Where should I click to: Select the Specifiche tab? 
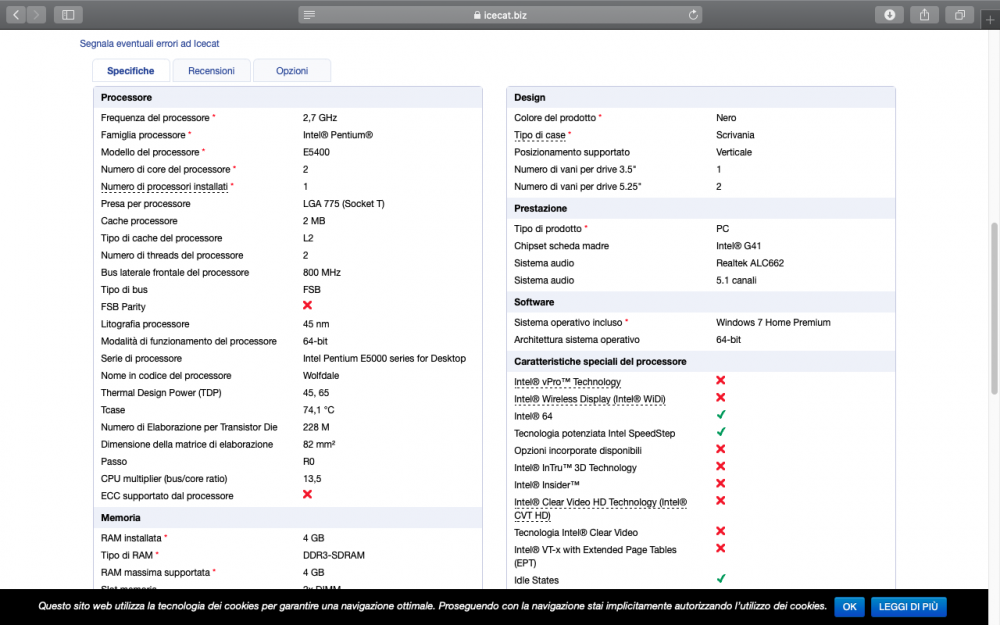tap(131, 71)
